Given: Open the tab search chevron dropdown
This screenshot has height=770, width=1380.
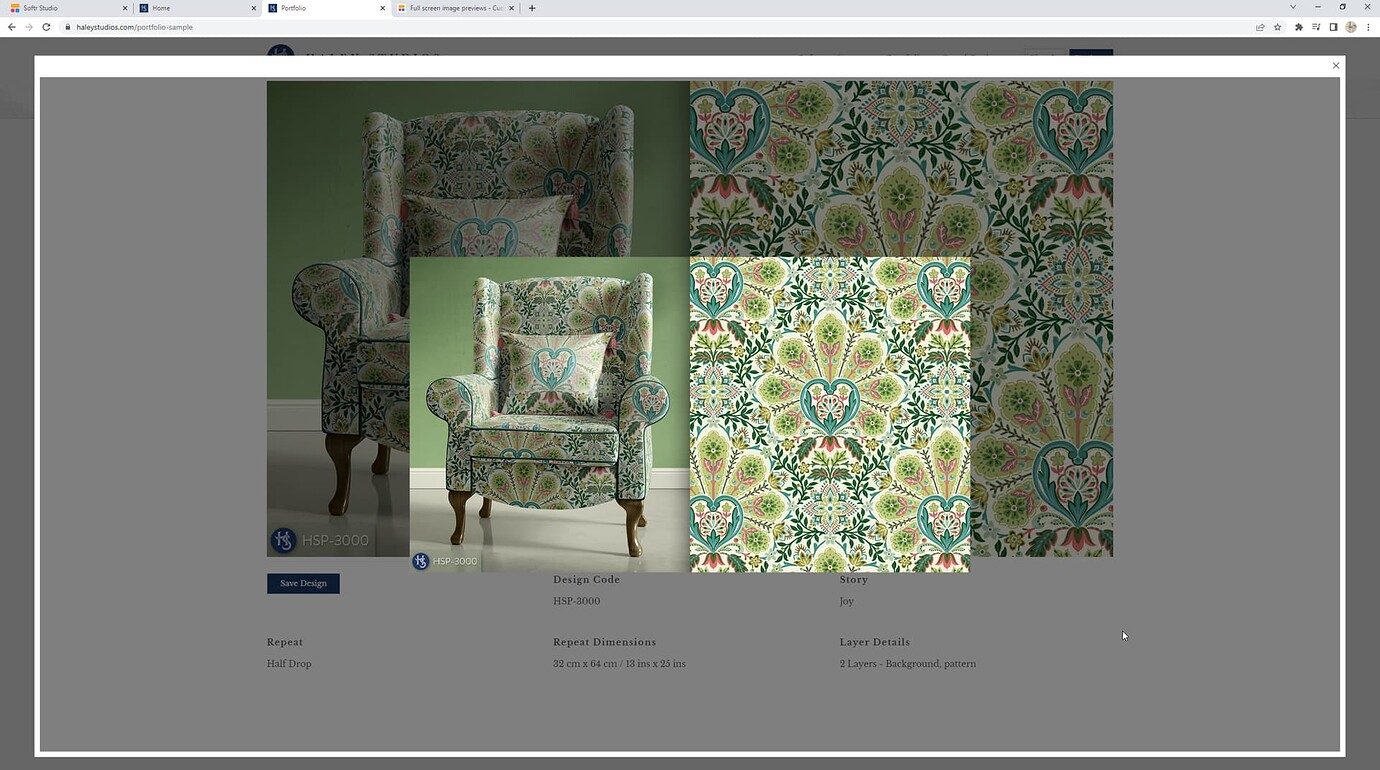Looking at the screenshot, I should click(1294, 7).
